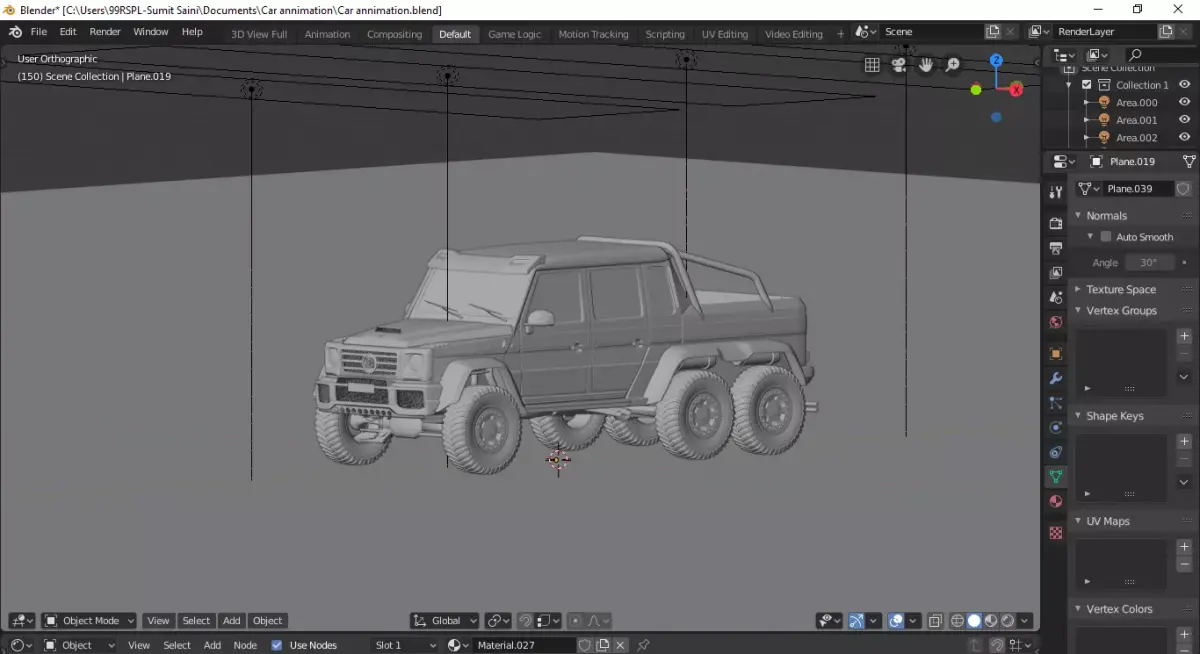Toggle Collection 1 exclude checkbox in outliner
Image resolution: width=1200 pixels, height=654 pixels.
tap(1087, 85)
